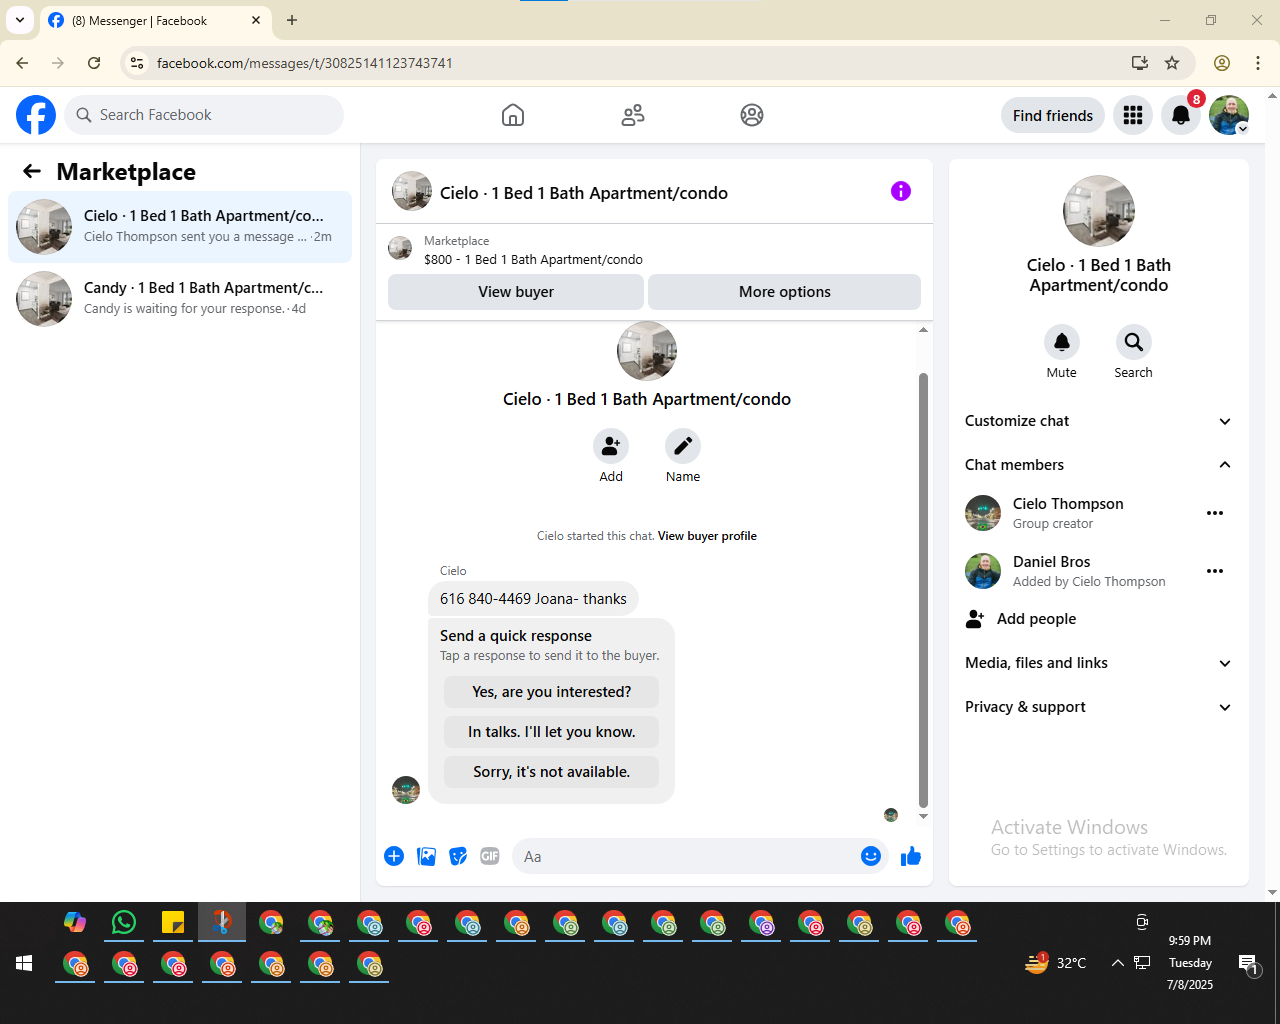Image resolution: width=1280 pixels, height=1024 pixels.
Task: Open the weather widget showing 32°C
Action: click(x=1056, y=963)
